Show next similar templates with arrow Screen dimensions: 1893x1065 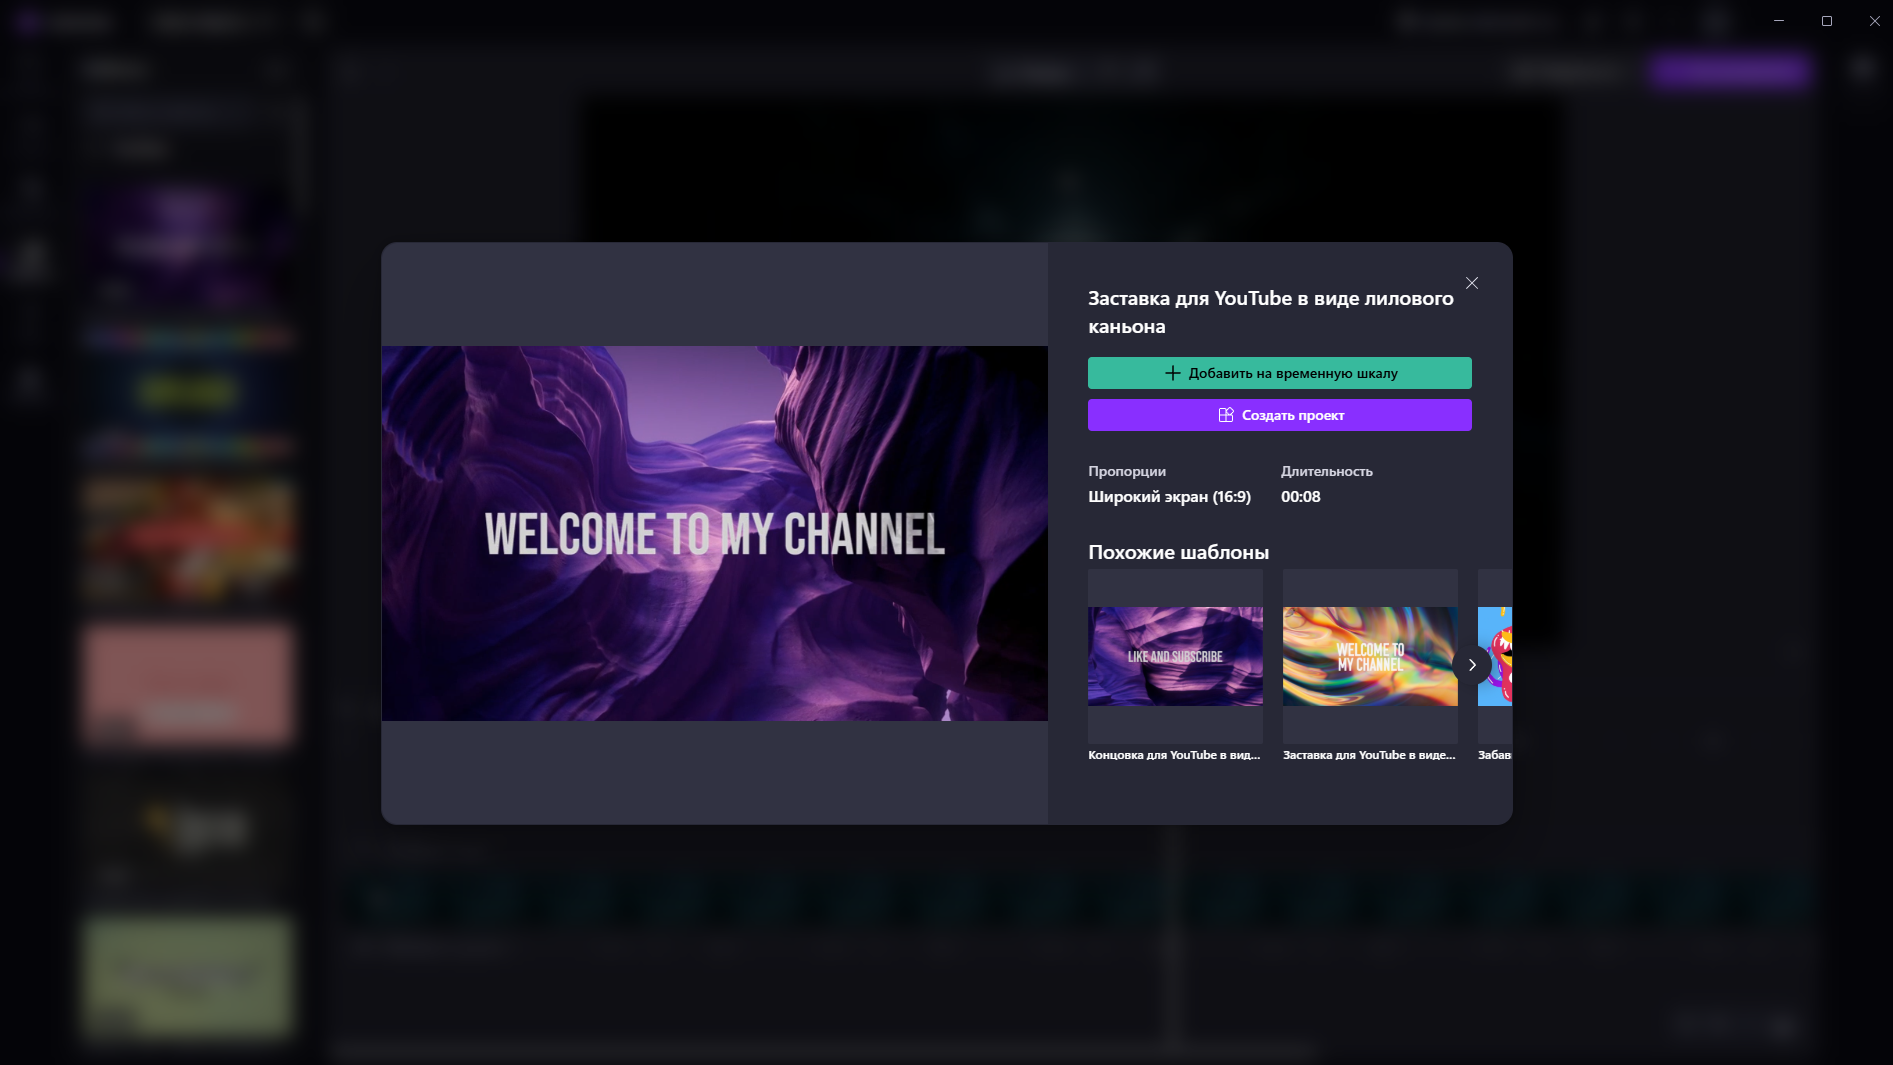[x=1472, y=665]
